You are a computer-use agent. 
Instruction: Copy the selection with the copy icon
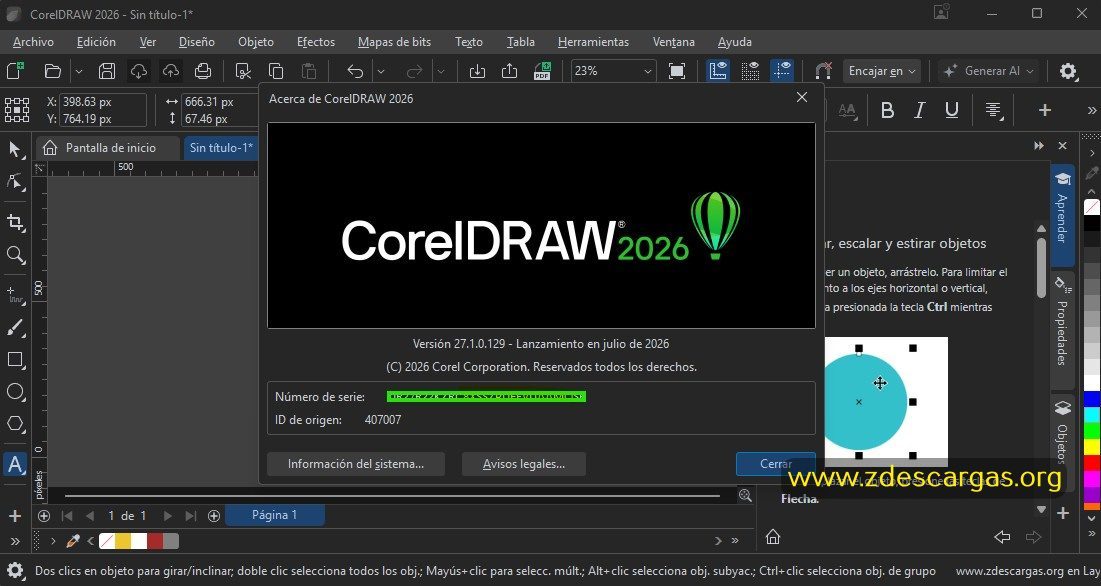click(276, 71)
